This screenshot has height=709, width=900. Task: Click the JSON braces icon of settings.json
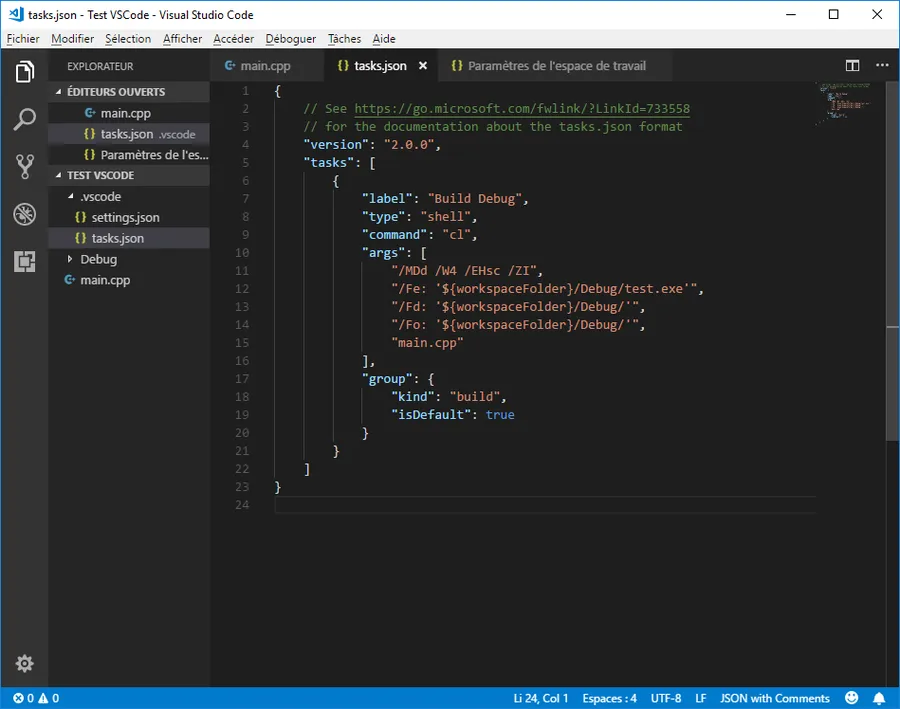[80, 218]
